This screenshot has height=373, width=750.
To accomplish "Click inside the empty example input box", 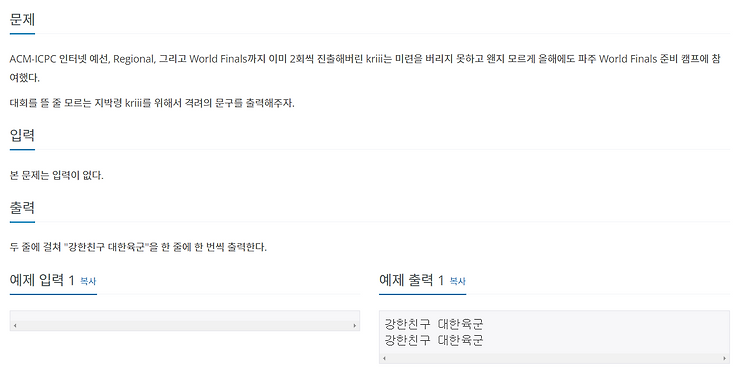I will pos(185,316).
